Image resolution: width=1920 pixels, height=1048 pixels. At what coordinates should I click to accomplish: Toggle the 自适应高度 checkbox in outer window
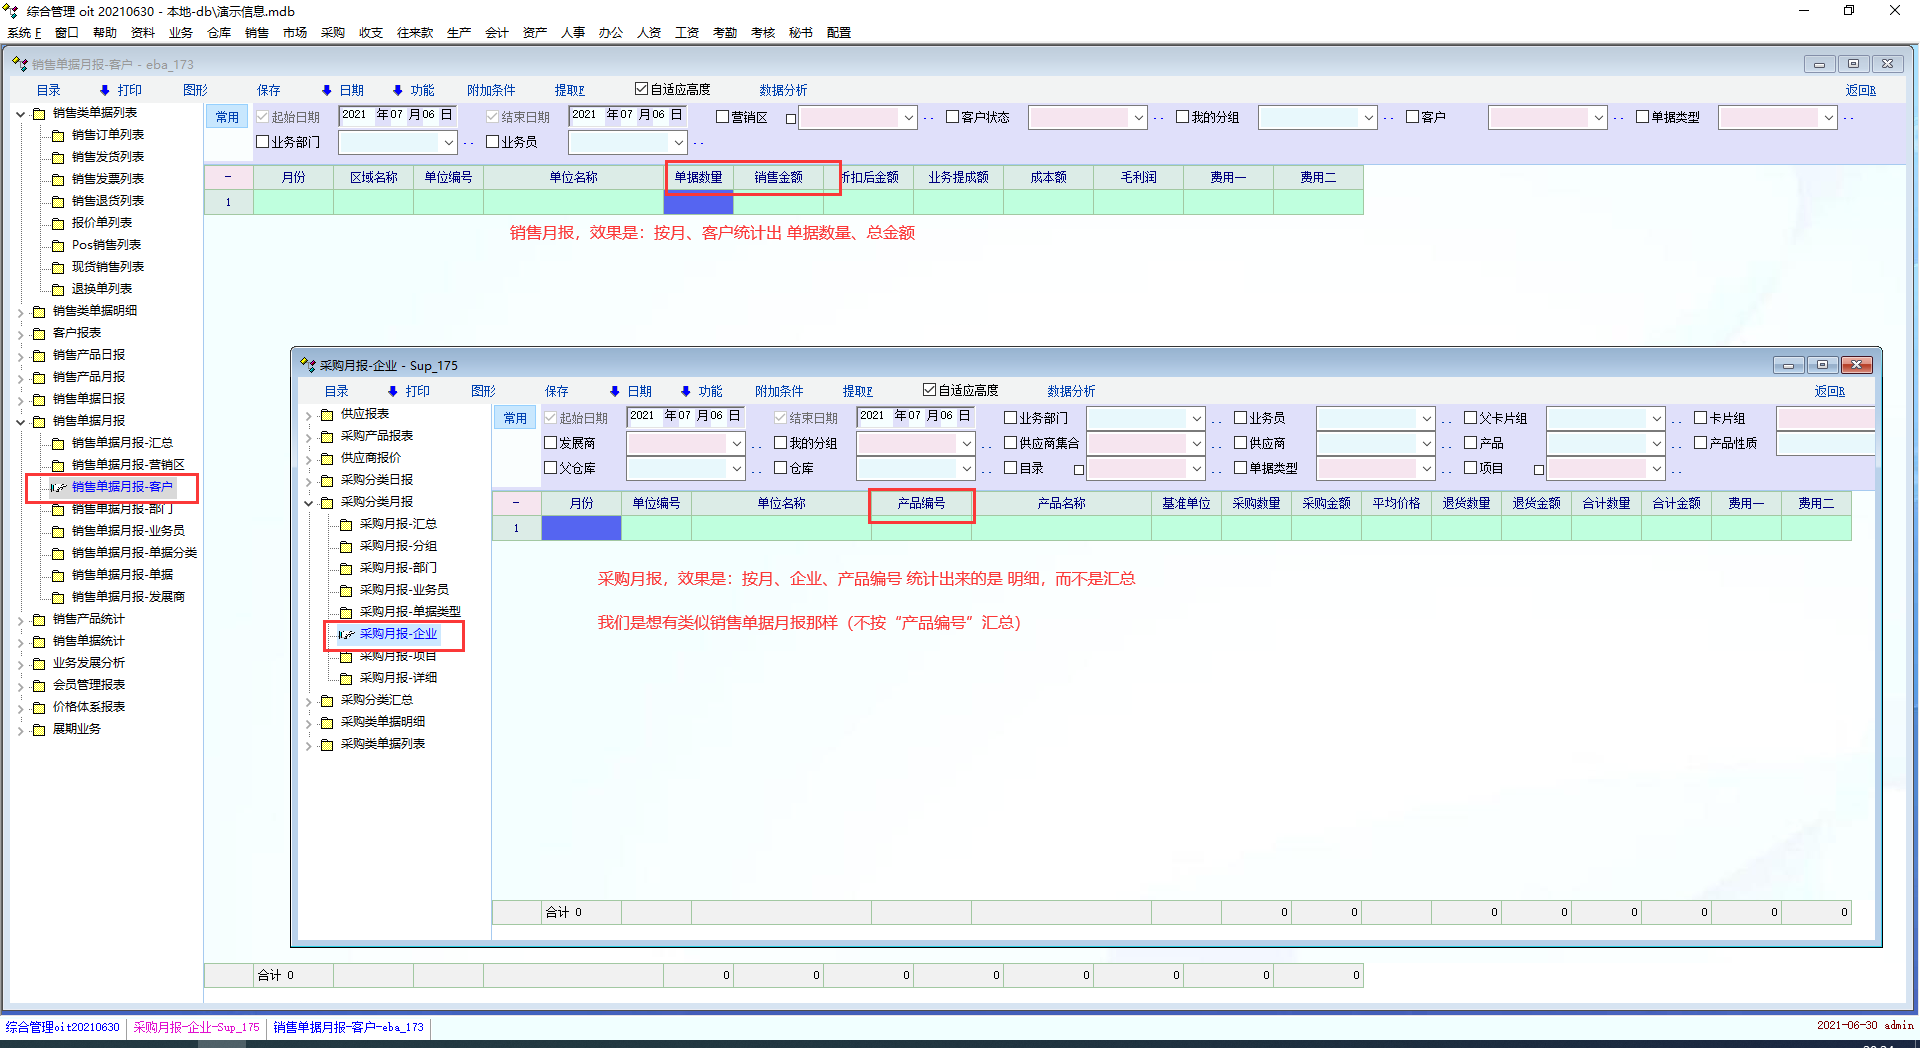[x=641, y=89]
